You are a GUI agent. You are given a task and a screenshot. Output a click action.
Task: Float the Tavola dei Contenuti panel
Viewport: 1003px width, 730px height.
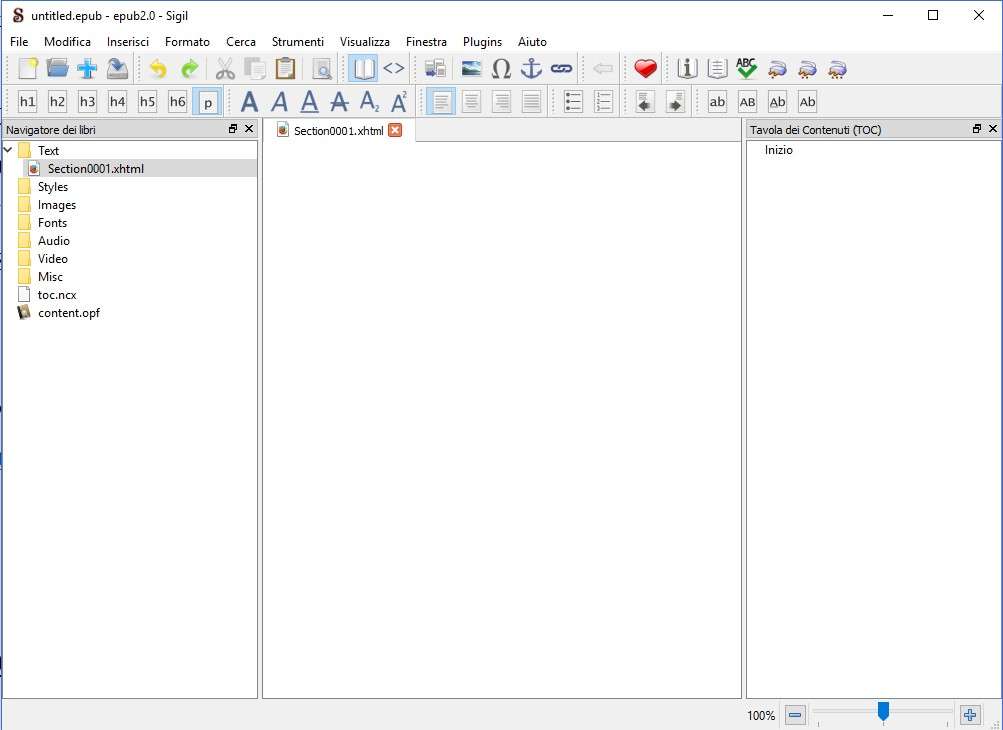coord(977,129)
